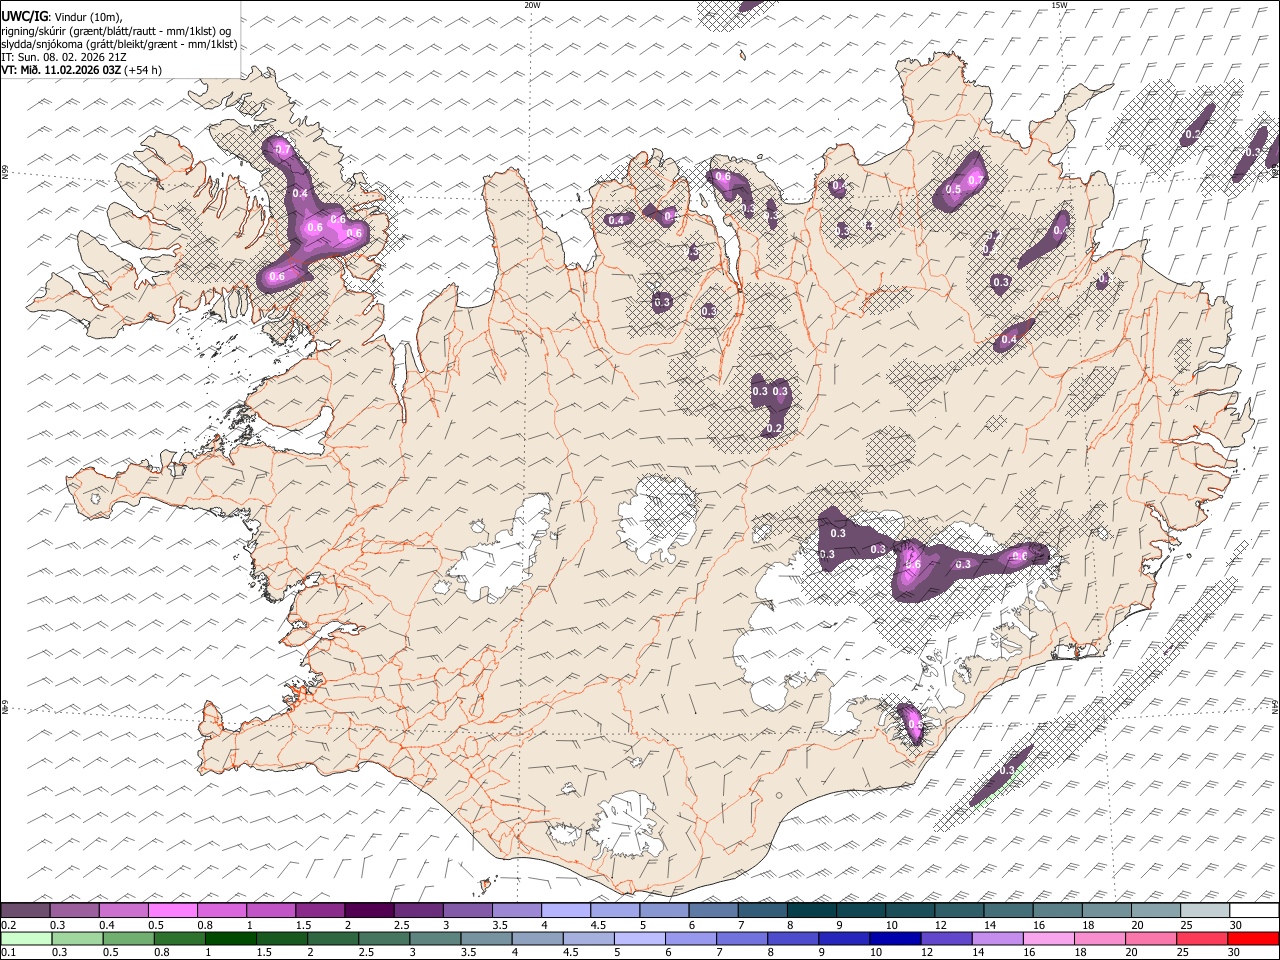Click the 15W longitude label

[x=1060, y=5]
